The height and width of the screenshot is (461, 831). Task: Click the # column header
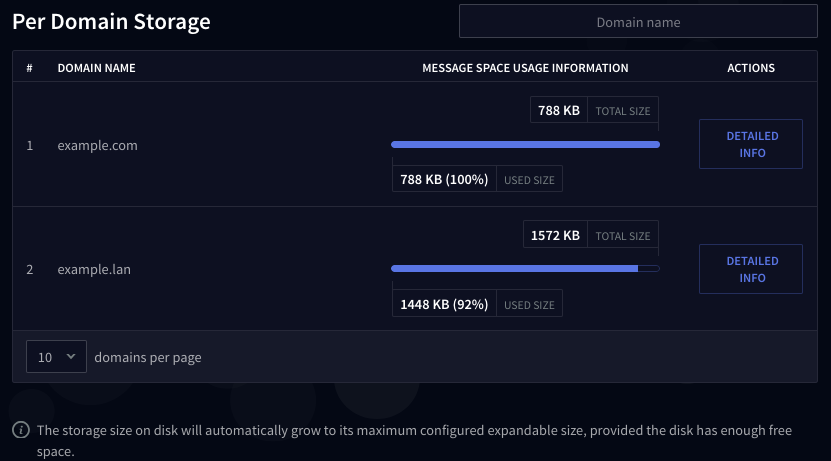30,68
